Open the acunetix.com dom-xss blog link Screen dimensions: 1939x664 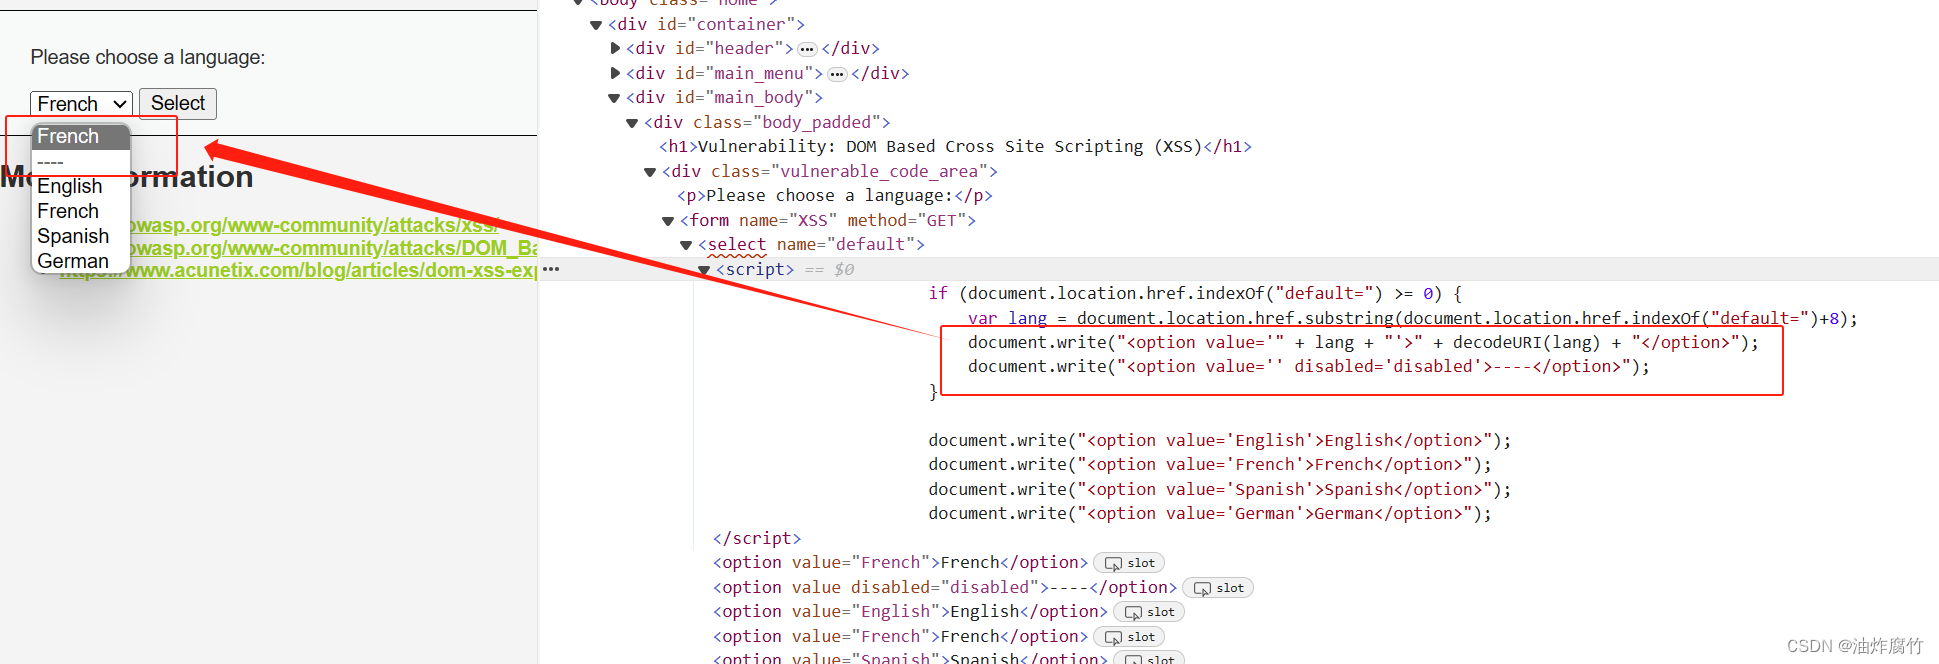click(x=298, y=270)
